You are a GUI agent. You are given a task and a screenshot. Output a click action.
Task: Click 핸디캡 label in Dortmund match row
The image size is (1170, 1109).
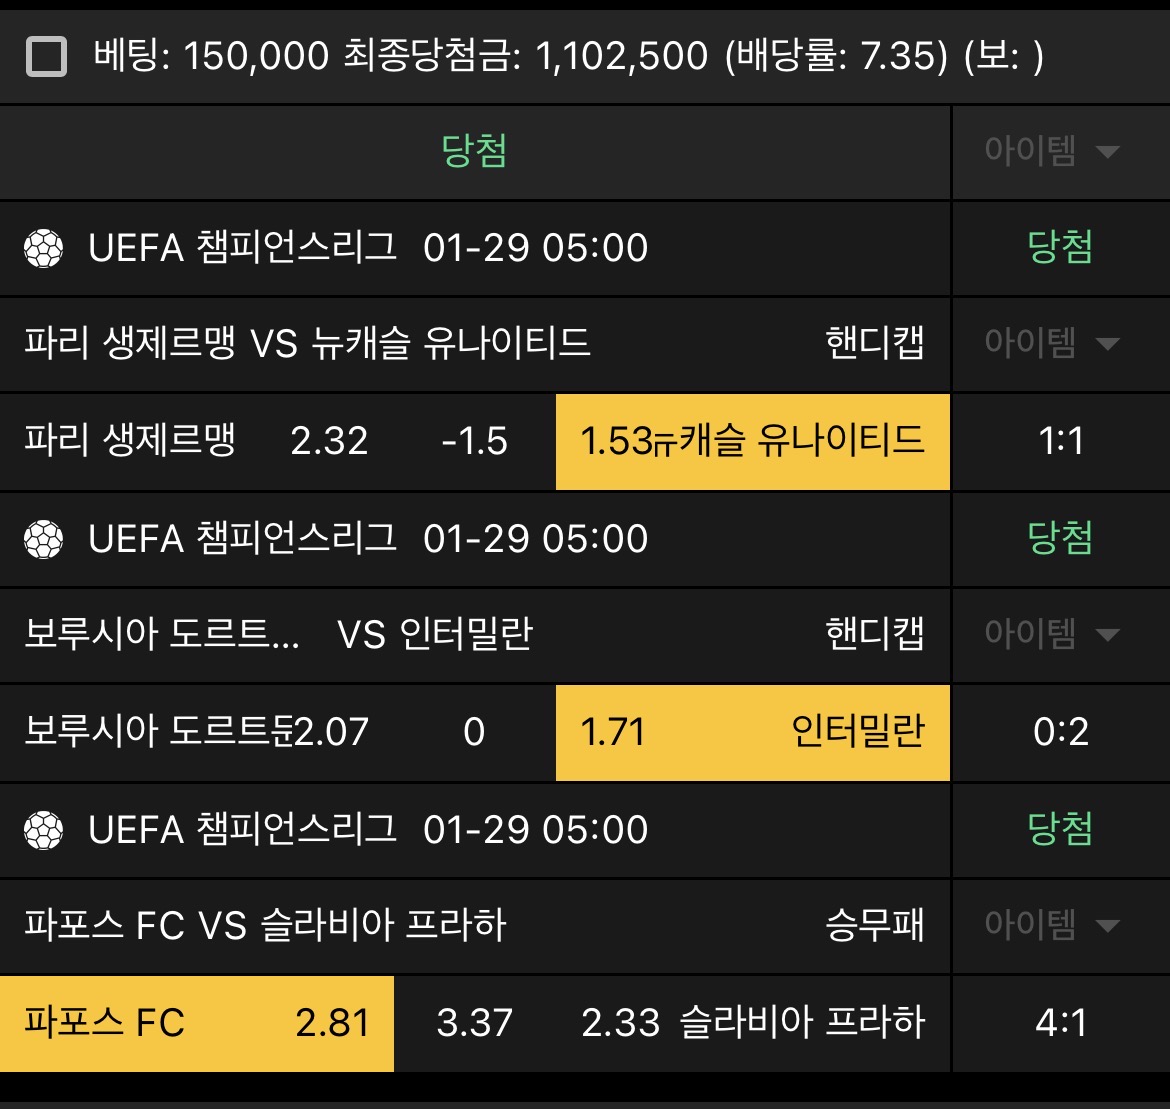[874, 635]
